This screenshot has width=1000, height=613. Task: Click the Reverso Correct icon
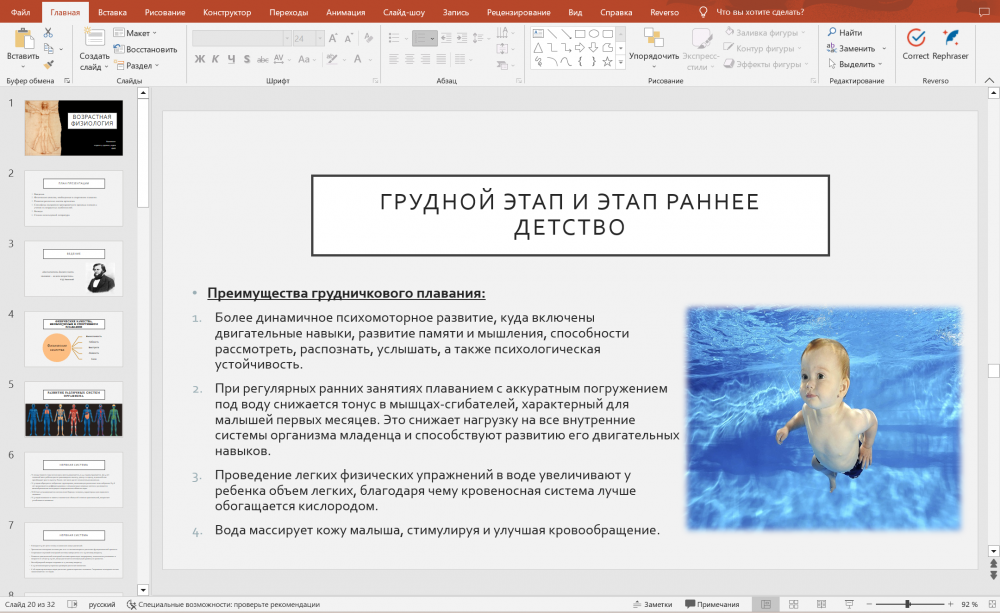(x=915, y=38)
